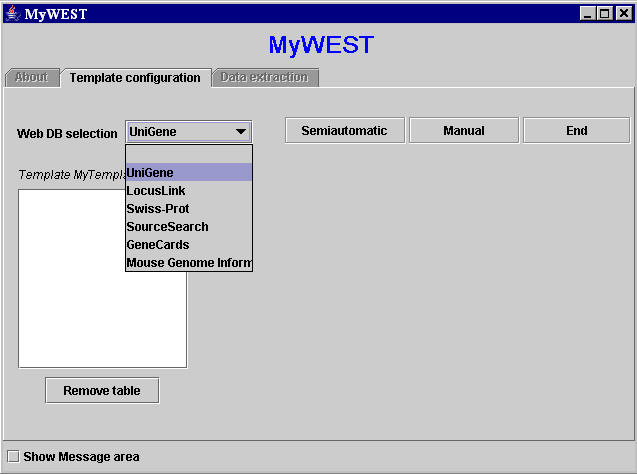Select the blank entry in dropdown list

(x=189, y=154)
